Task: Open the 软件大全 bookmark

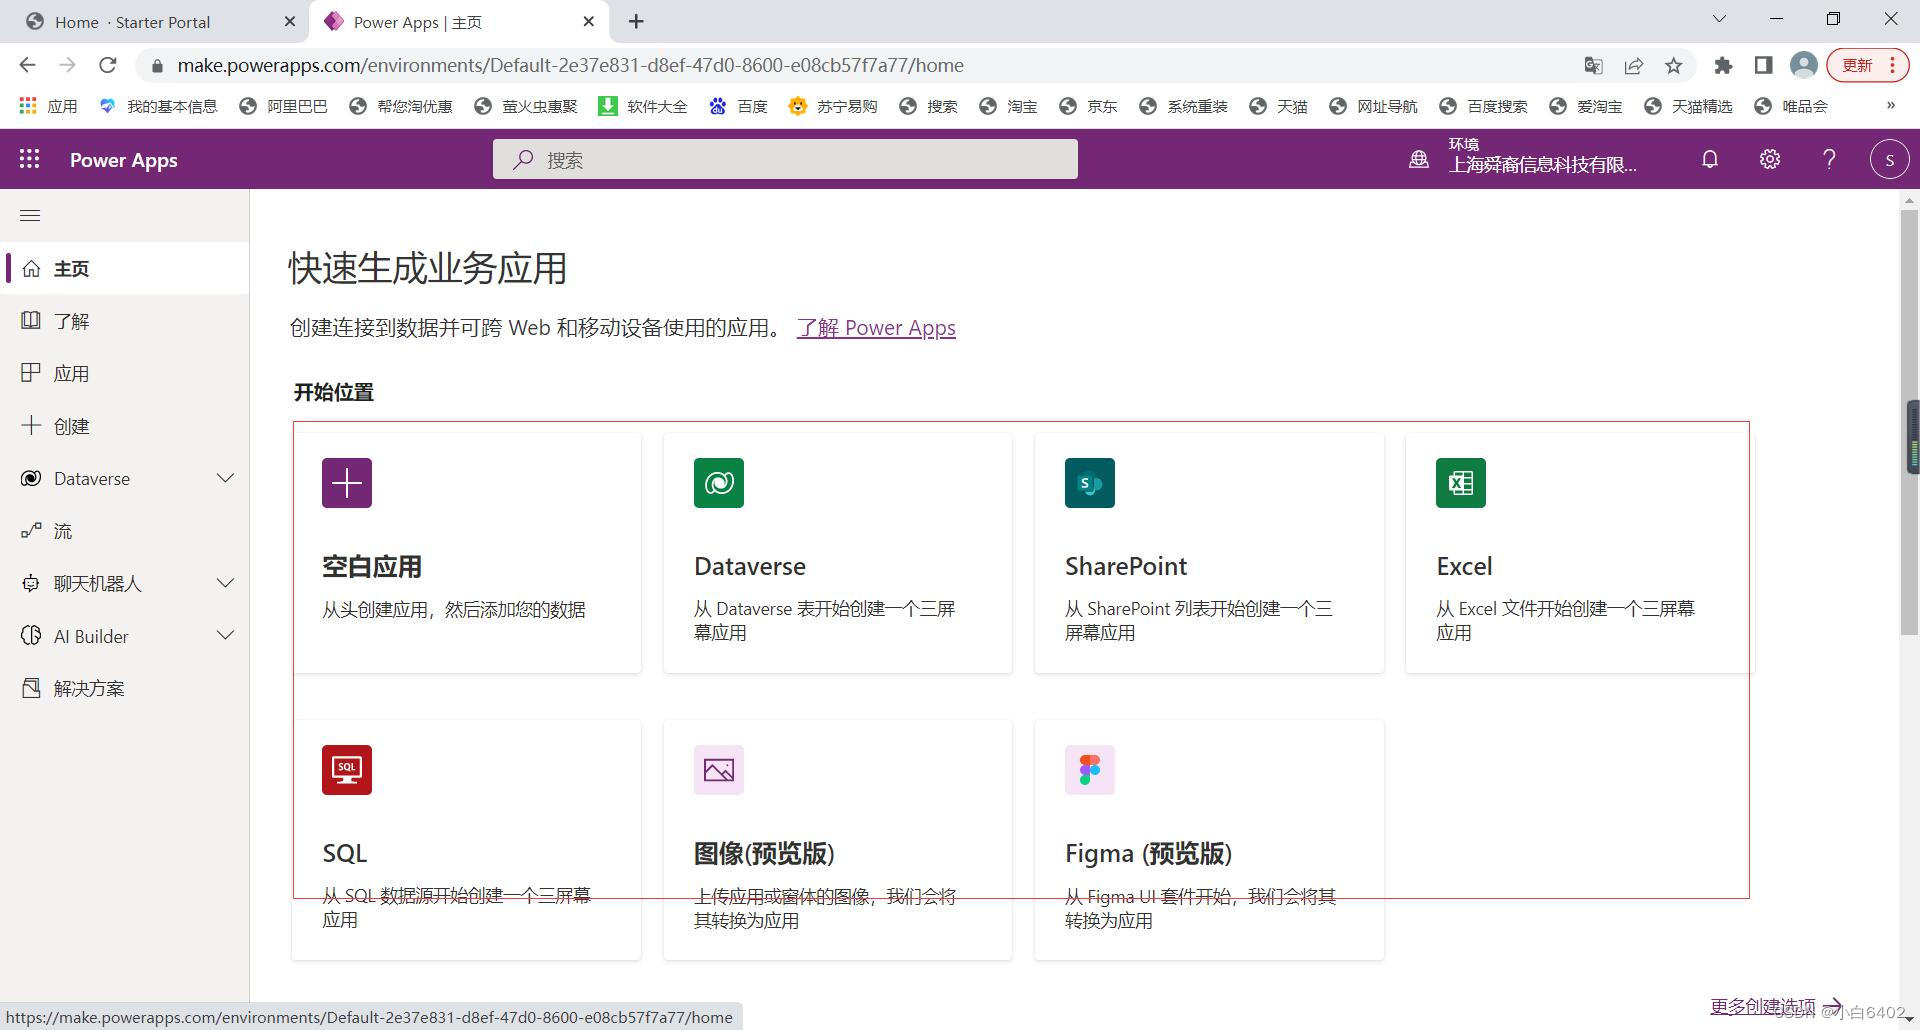Action: (642, 106)
